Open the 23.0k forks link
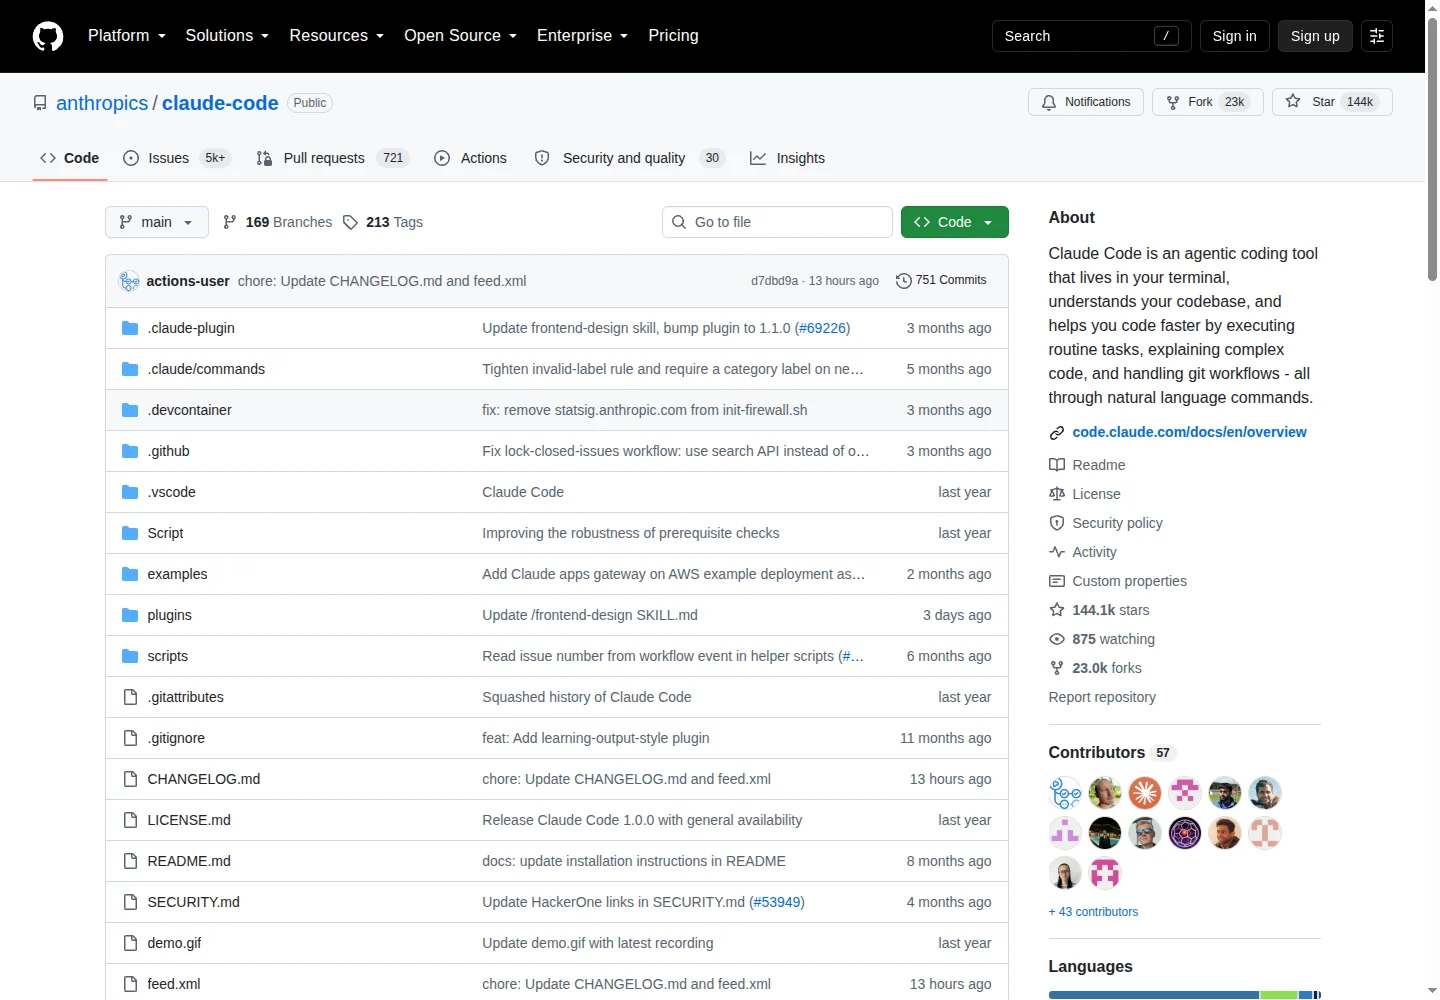Image resolution: width=1440 pixels, height=1000 pixels. tap(1095, 668)
